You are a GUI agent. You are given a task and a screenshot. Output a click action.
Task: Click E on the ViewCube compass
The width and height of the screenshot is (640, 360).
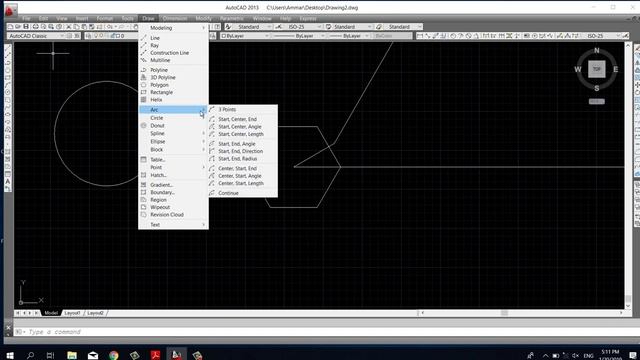pos(616,69)
